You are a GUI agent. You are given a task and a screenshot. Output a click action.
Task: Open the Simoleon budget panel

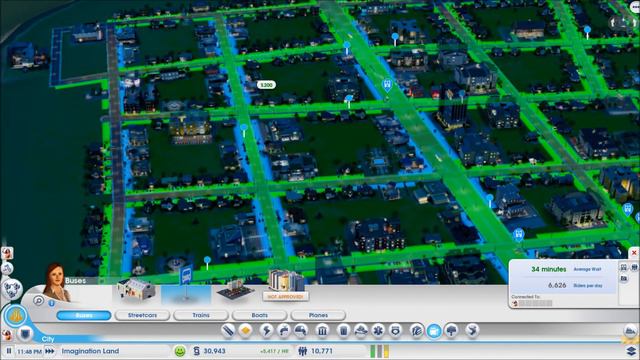[x=197, y=351]
